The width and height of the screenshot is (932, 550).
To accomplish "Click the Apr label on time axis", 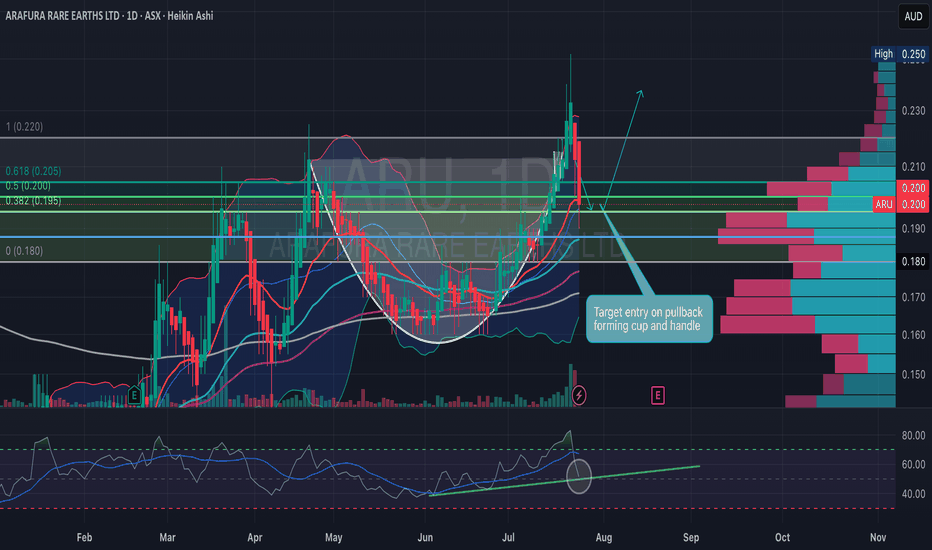I will tap(254, 538).
